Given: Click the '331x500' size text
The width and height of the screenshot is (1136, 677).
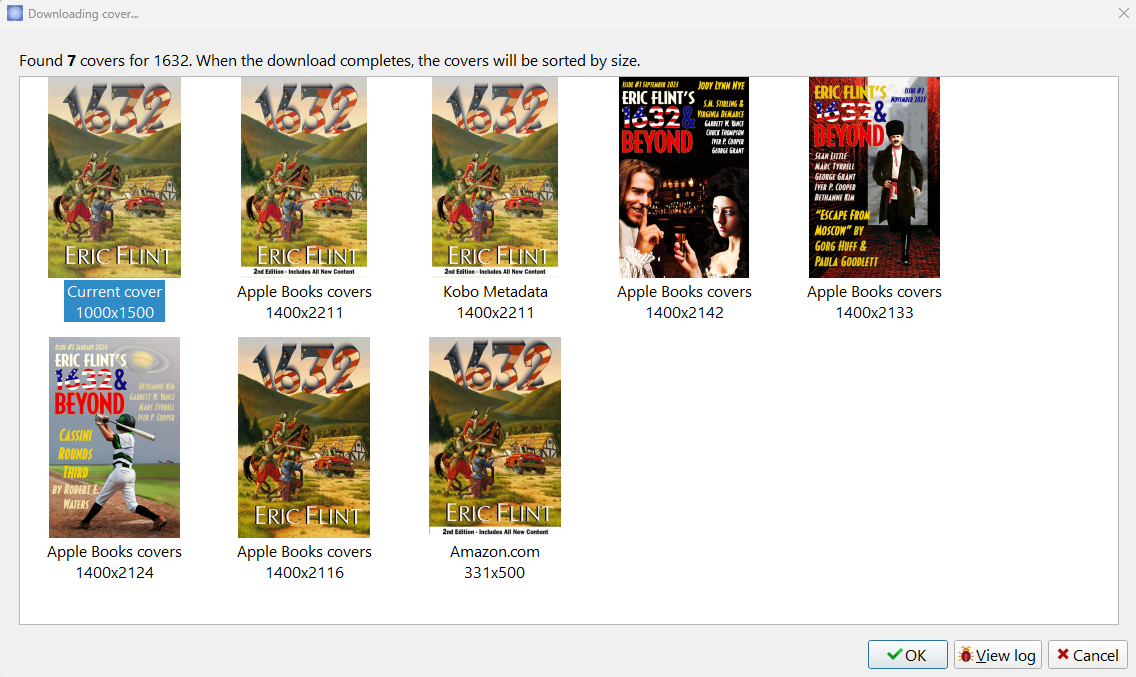Looking at the screenshot, I should click(495, 573).
